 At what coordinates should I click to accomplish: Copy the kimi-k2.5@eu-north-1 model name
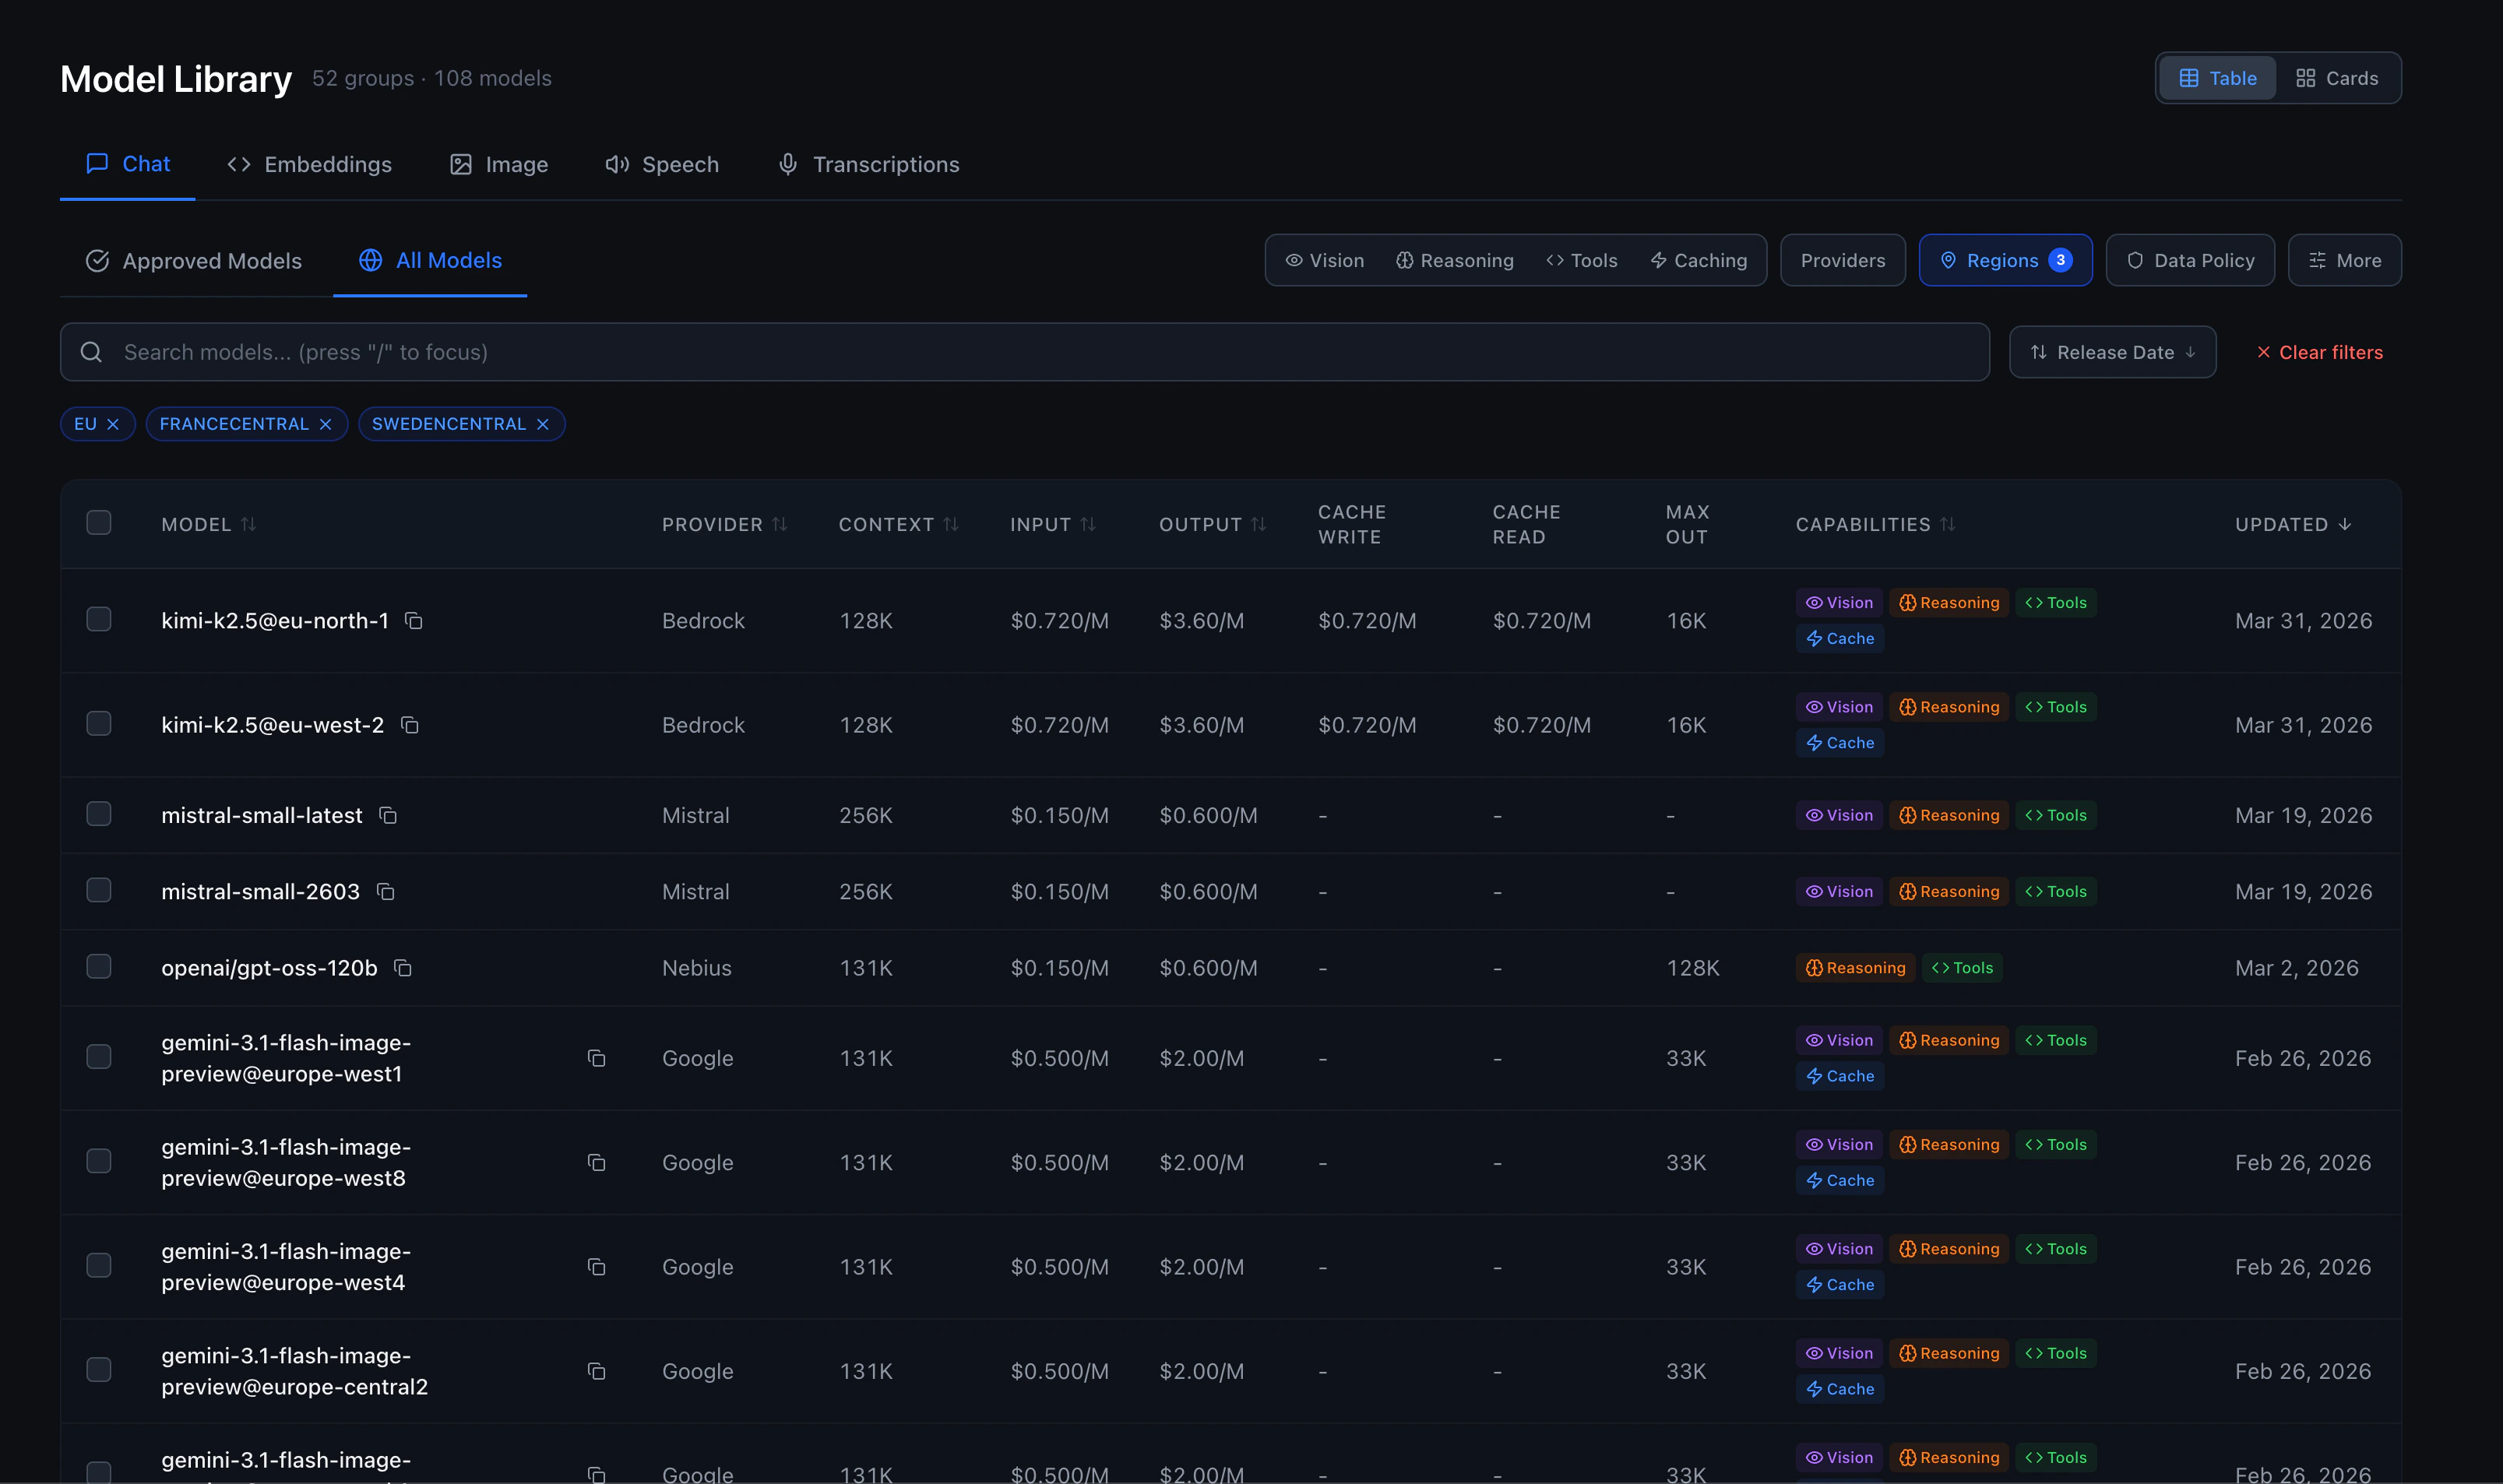413,621
